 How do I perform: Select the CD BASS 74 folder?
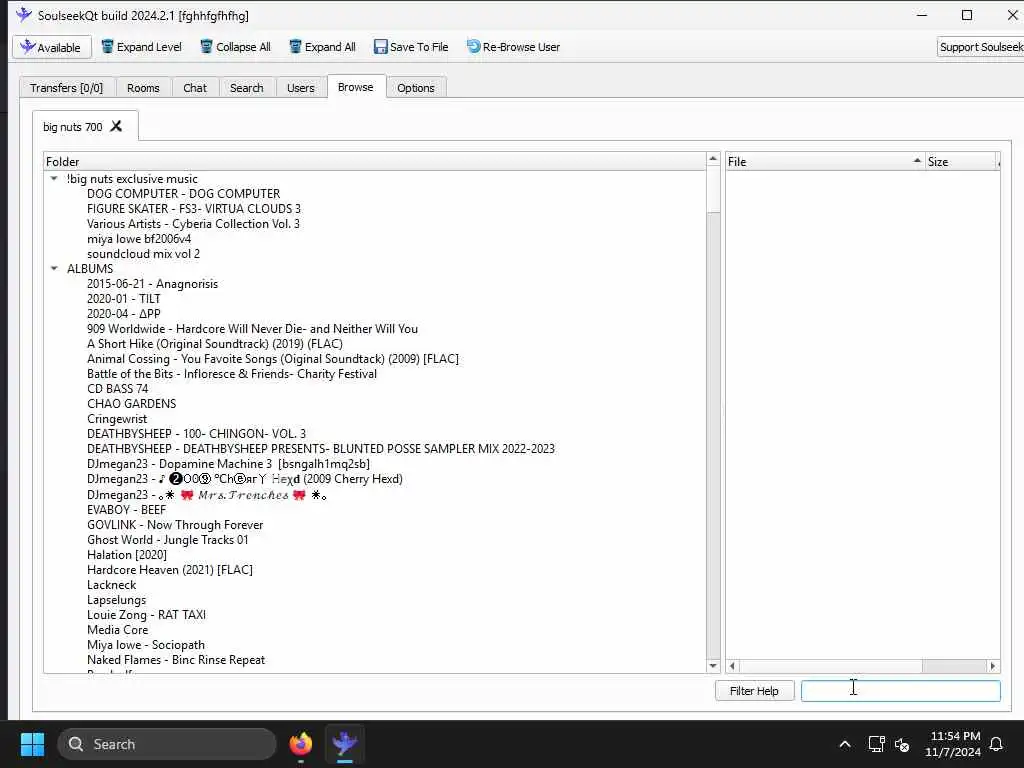coord(118,389)
